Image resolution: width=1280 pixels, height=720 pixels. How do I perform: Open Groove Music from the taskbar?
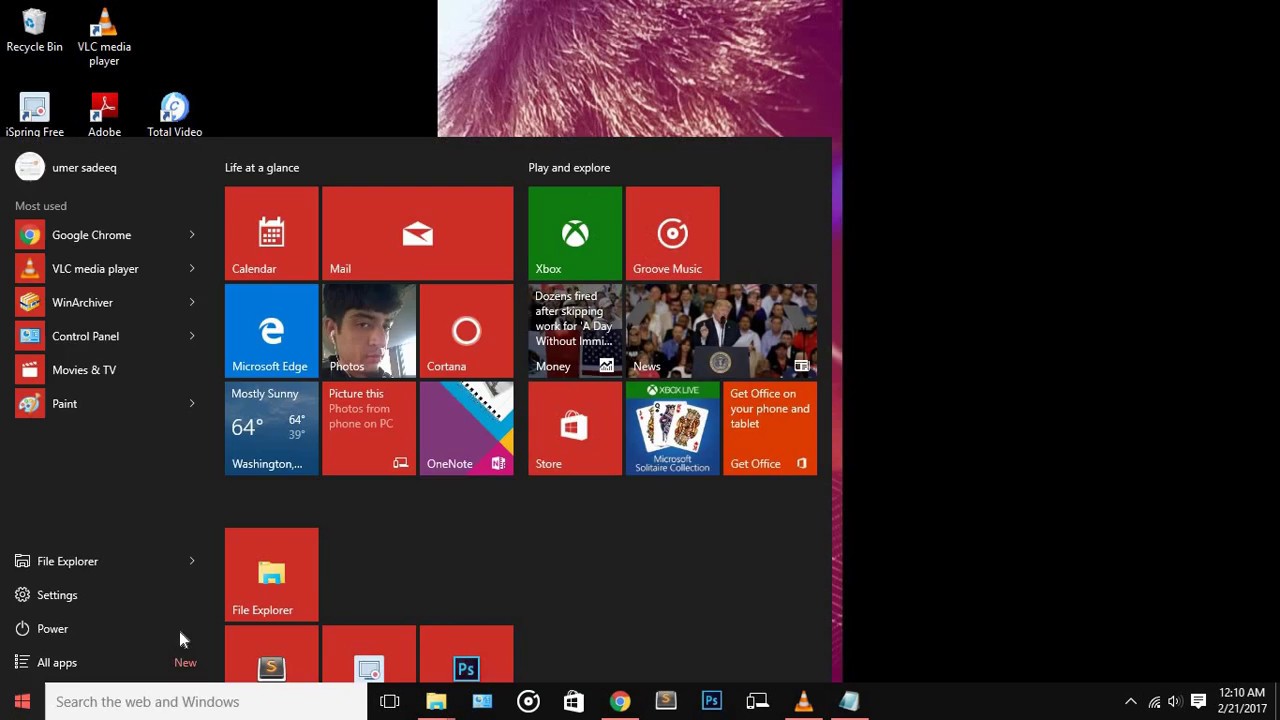pos(528,702)
